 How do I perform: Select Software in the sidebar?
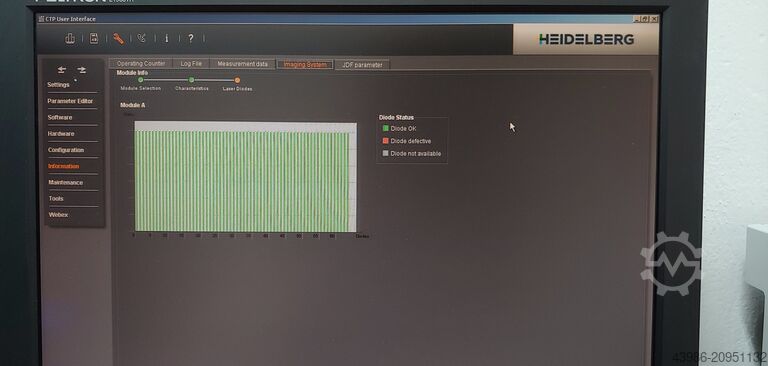click(60, 118)
